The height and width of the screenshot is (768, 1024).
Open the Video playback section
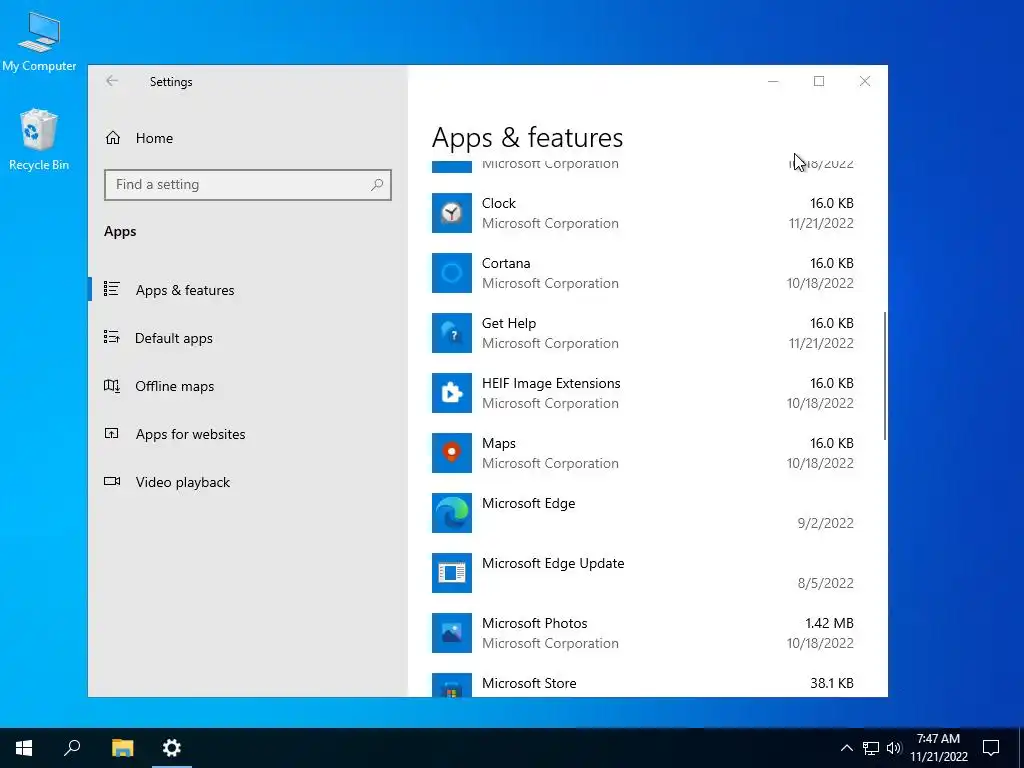248,482
